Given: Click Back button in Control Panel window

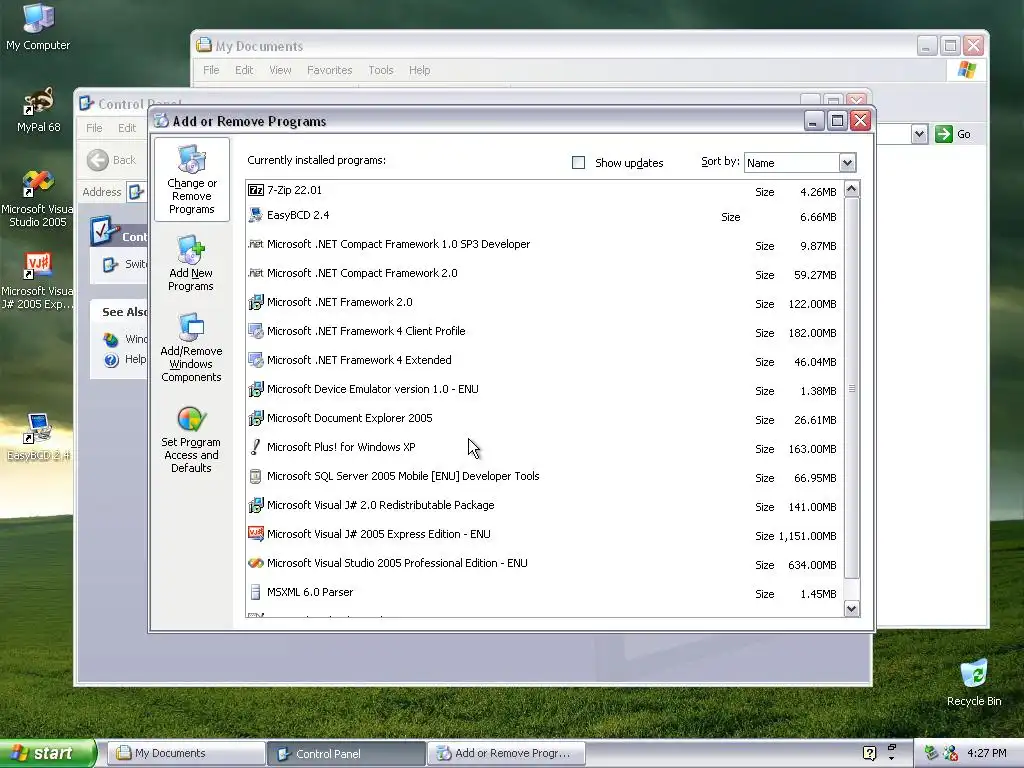Looking at the screenshot, I should (112, 160).
